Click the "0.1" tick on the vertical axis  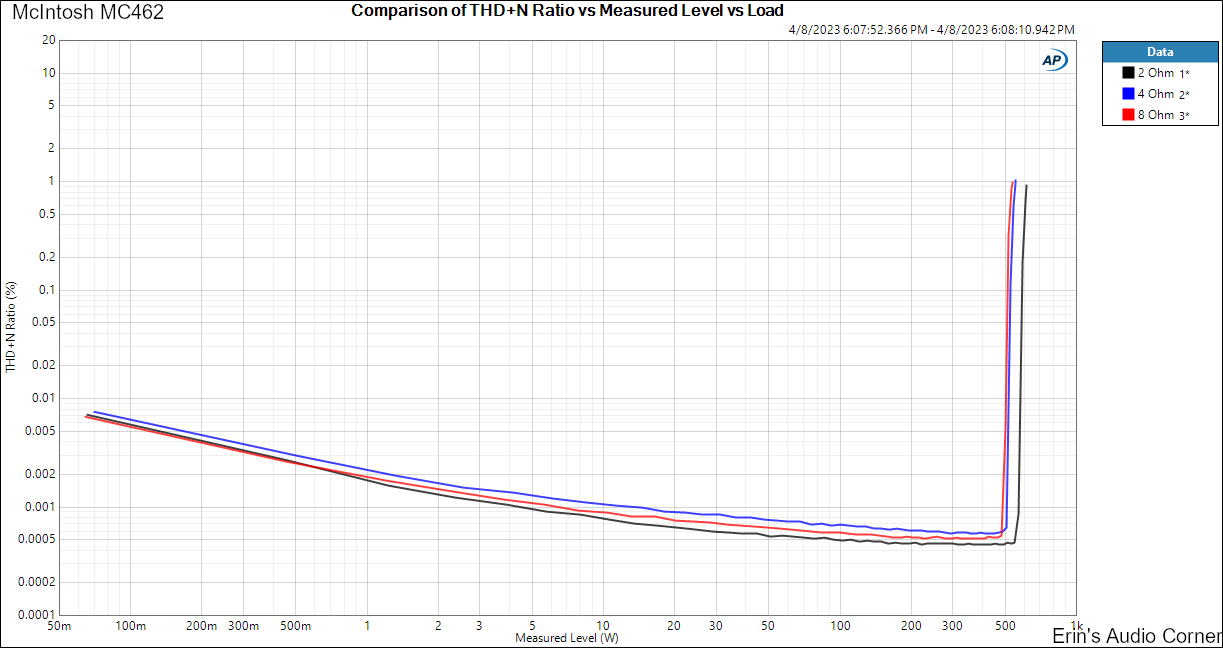(47, 290)
